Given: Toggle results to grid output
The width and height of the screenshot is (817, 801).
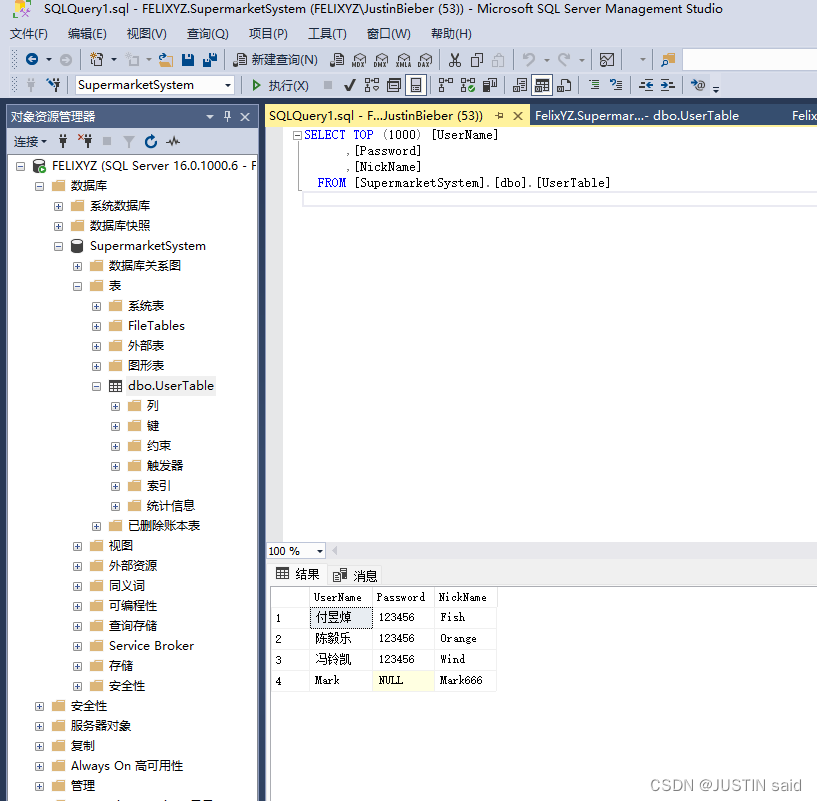Looking at the screenshot, I should coord(541,85).
